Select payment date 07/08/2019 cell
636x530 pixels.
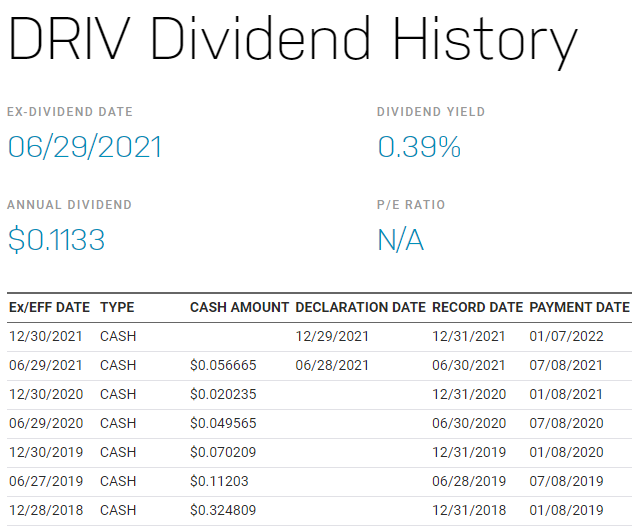point(566,481)
